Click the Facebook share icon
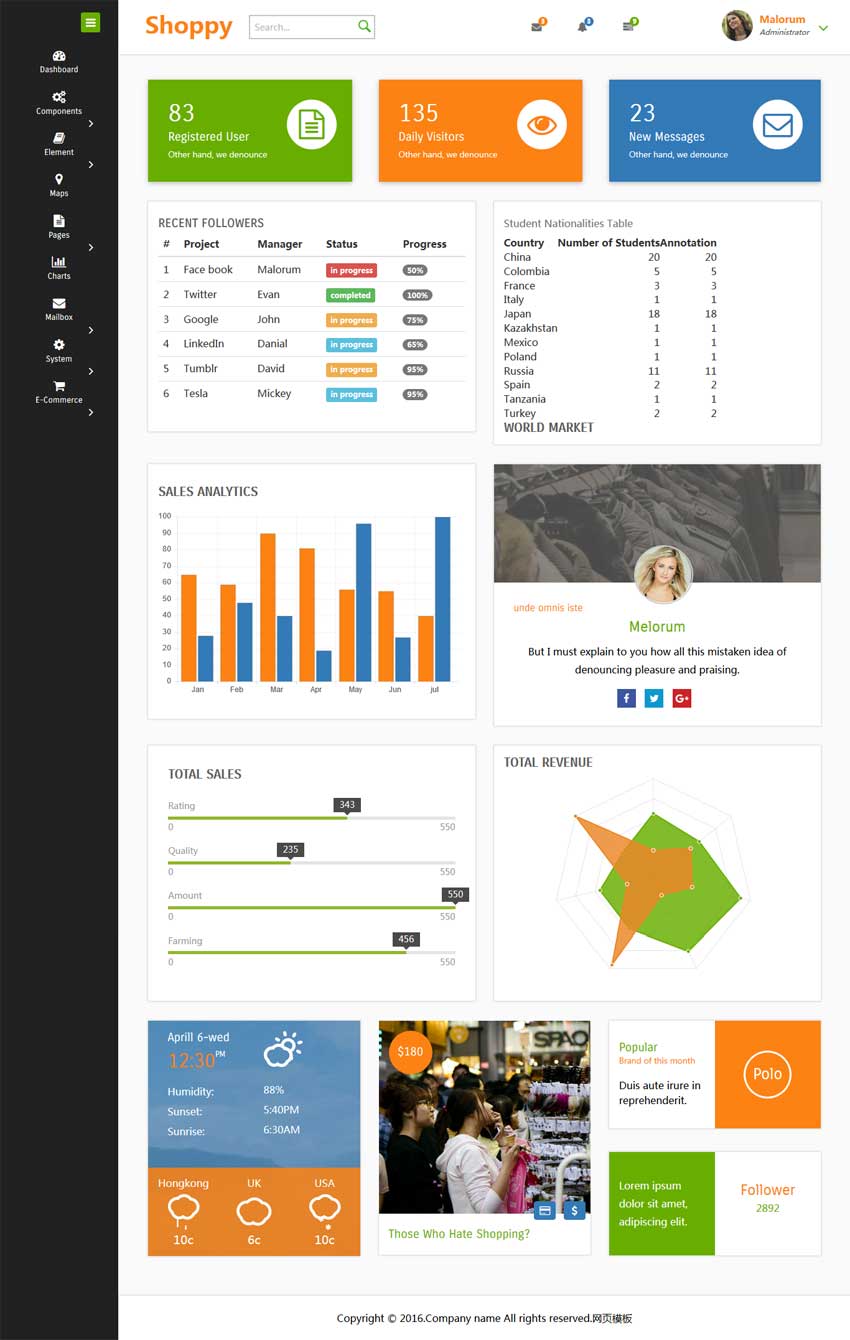This screenshot has width=850, height=1340. [627, 698]
